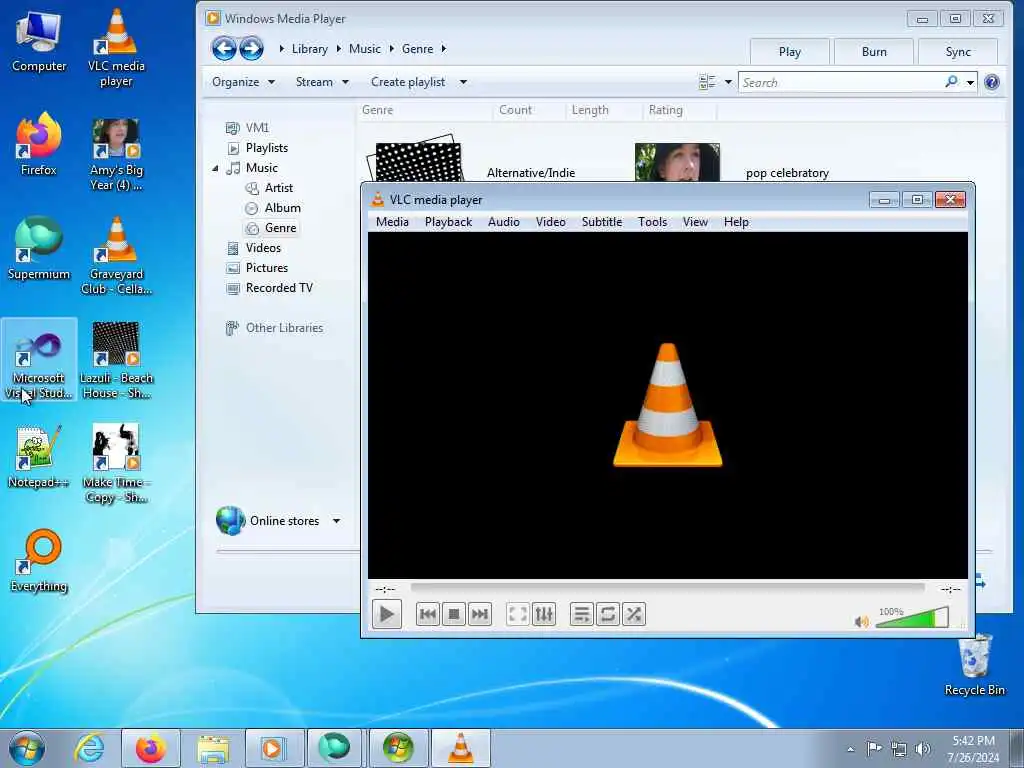
Task: Click Library in the breadcrumb
Action: pos(310,49)
